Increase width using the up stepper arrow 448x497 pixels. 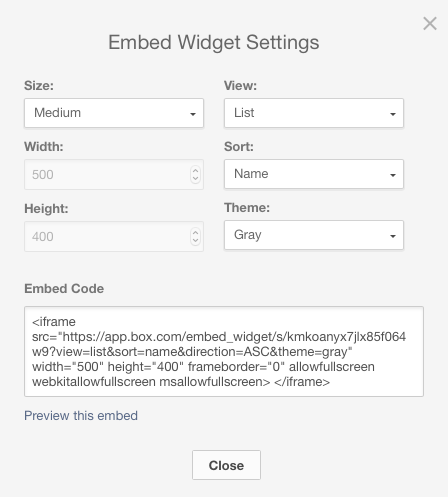[195, 171]
